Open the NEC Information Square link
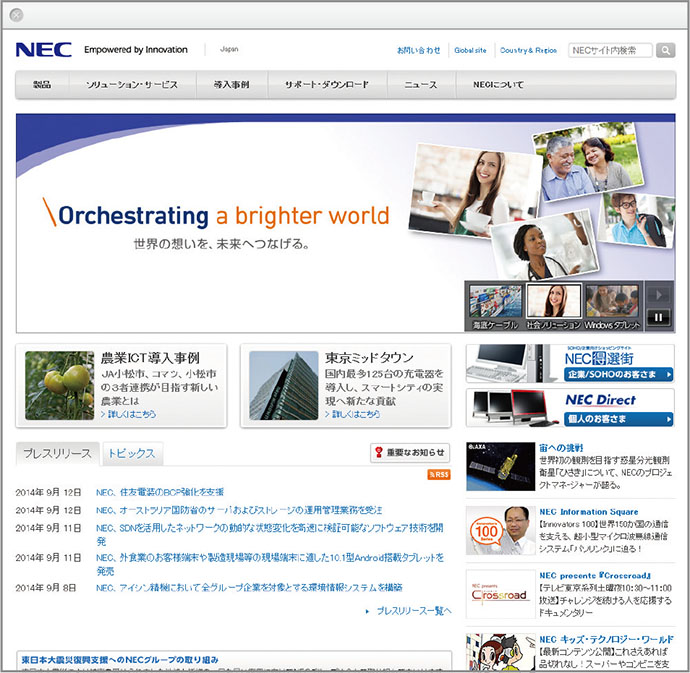 tap(589, 512)
